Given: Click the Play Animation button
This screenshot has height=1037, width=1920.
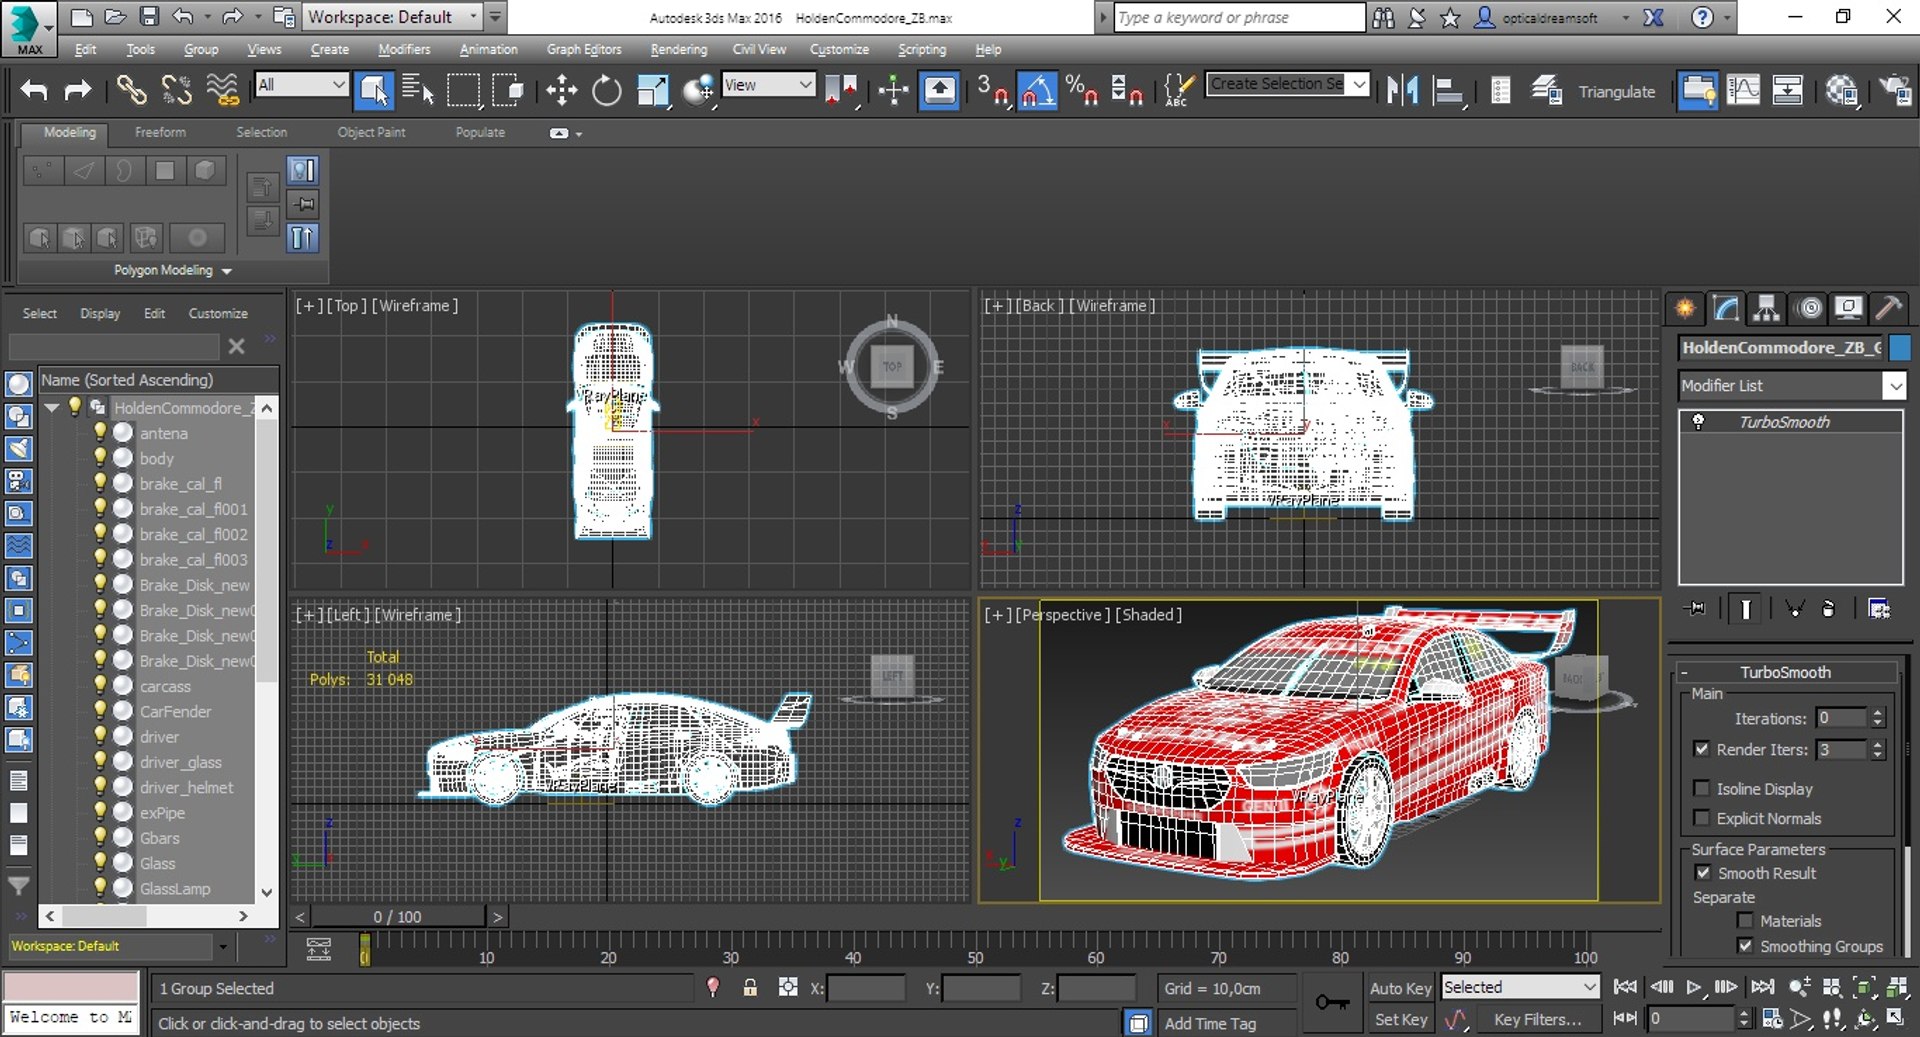Looking at the screenshot, I should click(1693, 987).
